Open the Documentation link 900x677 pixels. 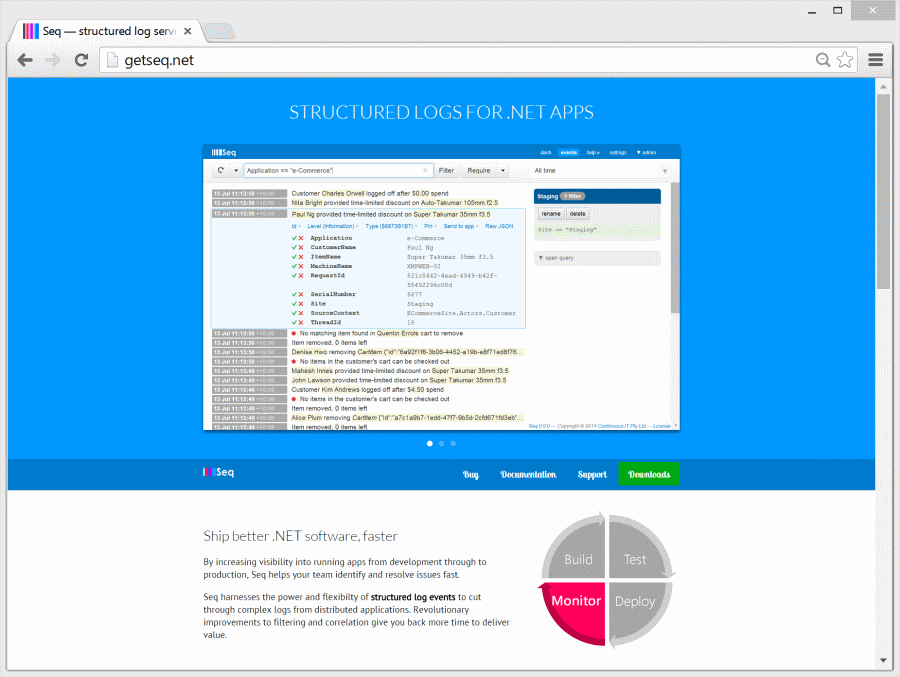[x=528, y=474]
